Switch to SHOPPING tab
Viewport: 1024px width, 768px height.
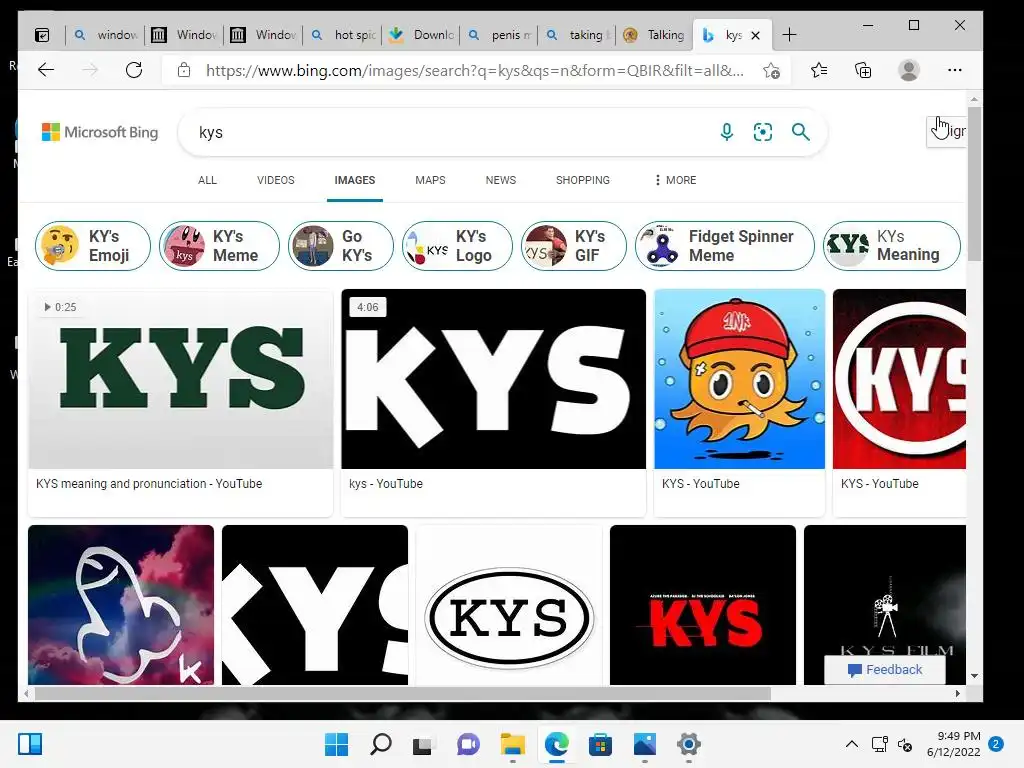pyautogui.click(x=583, y=180)
